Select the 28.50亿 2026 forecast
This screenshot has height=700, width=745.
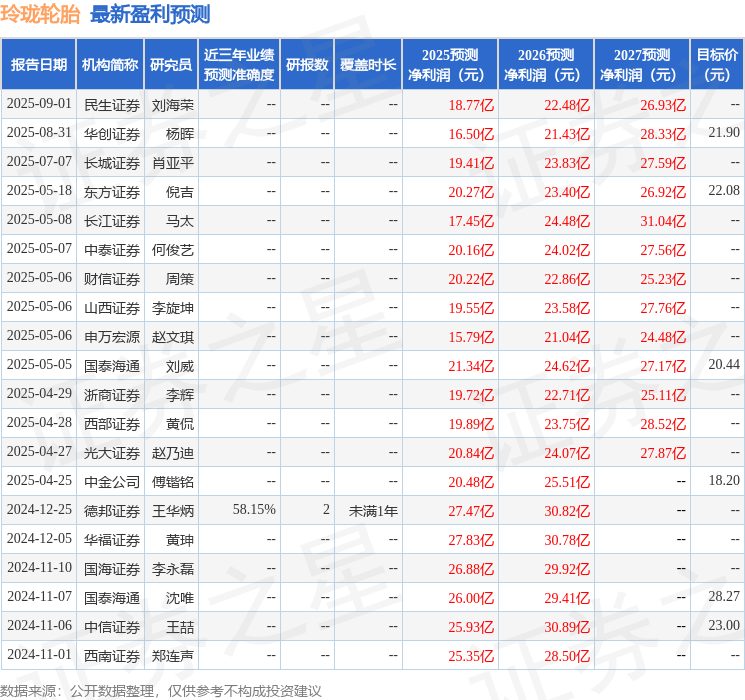567,656
